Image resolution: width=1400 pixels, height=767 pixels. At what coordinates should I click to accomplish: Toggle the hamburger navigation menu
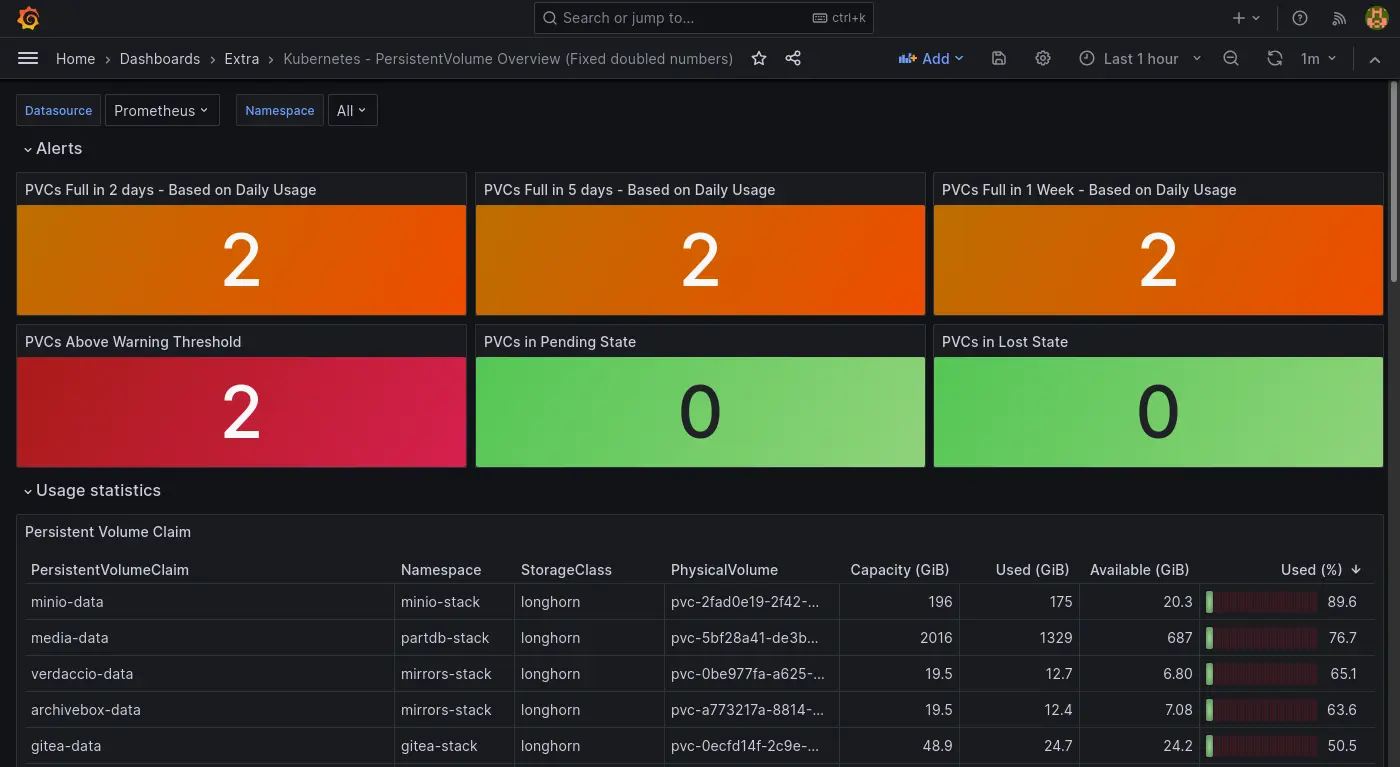[28, 59]
